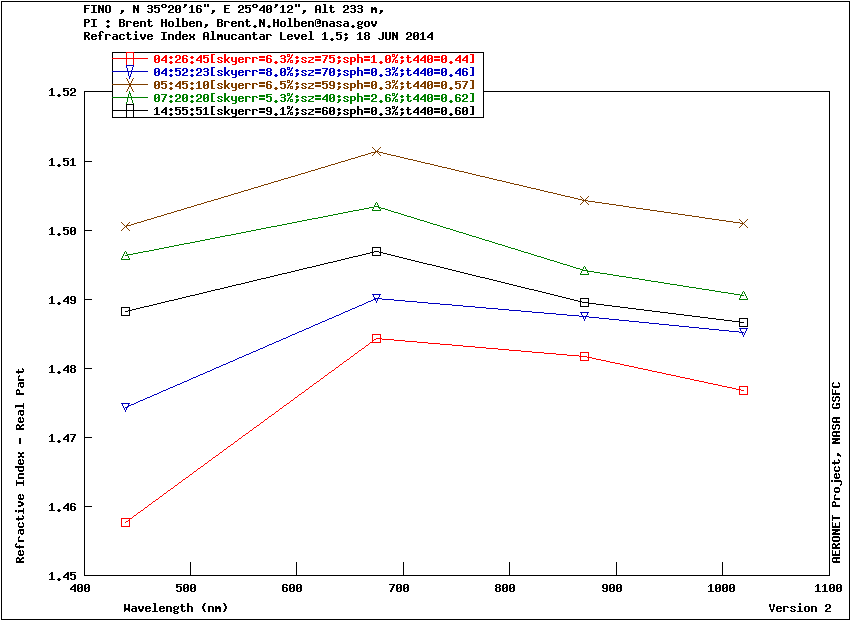Click the black square legend marker
The height and width of the screenshot is (620, 850).
pyautogui.click(x=130, y=110)
